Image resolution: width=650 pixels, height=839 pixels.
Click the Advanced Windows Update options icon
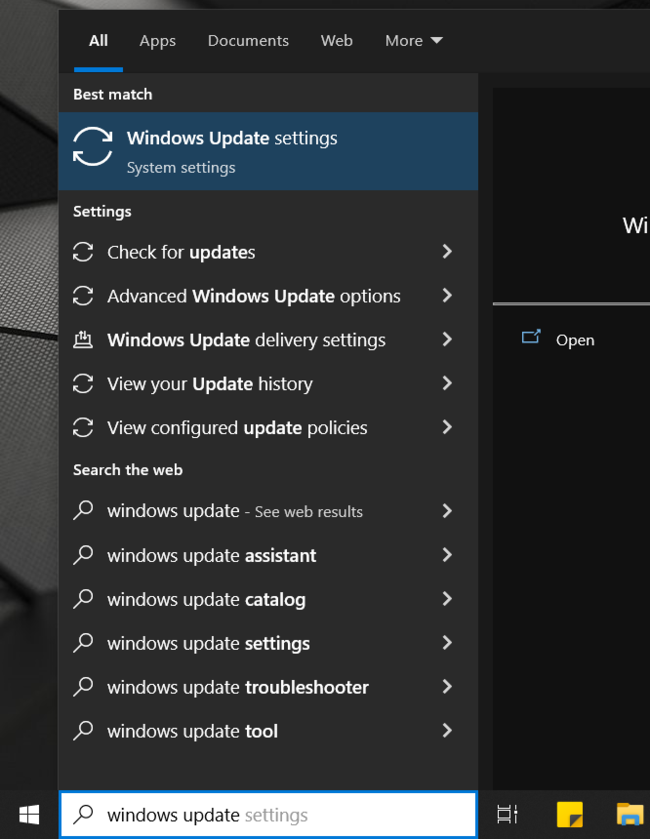point(83,296)
